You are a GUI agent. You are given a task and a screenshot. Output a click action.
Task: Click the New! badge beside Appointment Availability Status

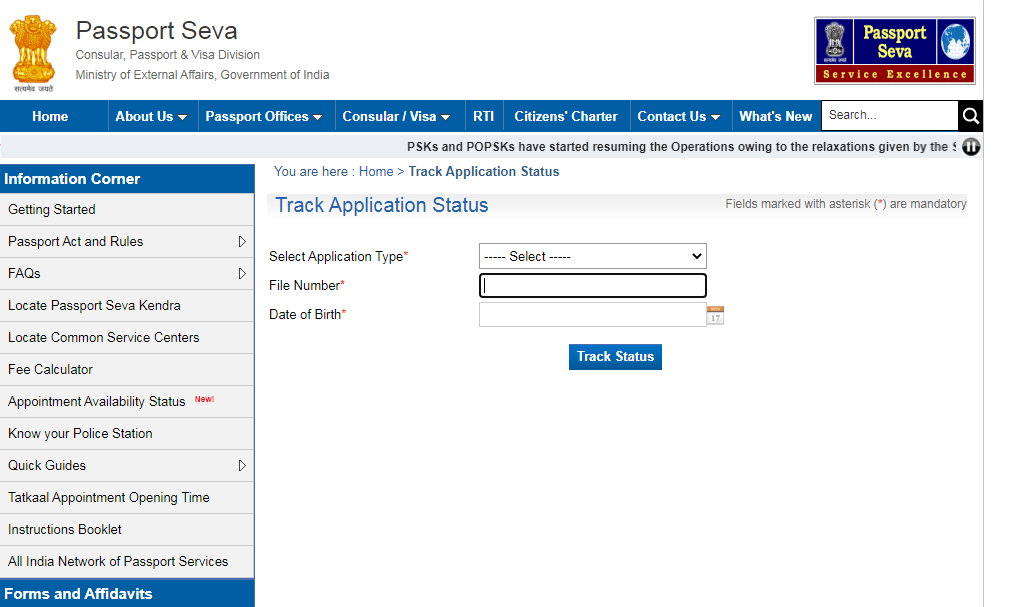click(x=203, y=398)
